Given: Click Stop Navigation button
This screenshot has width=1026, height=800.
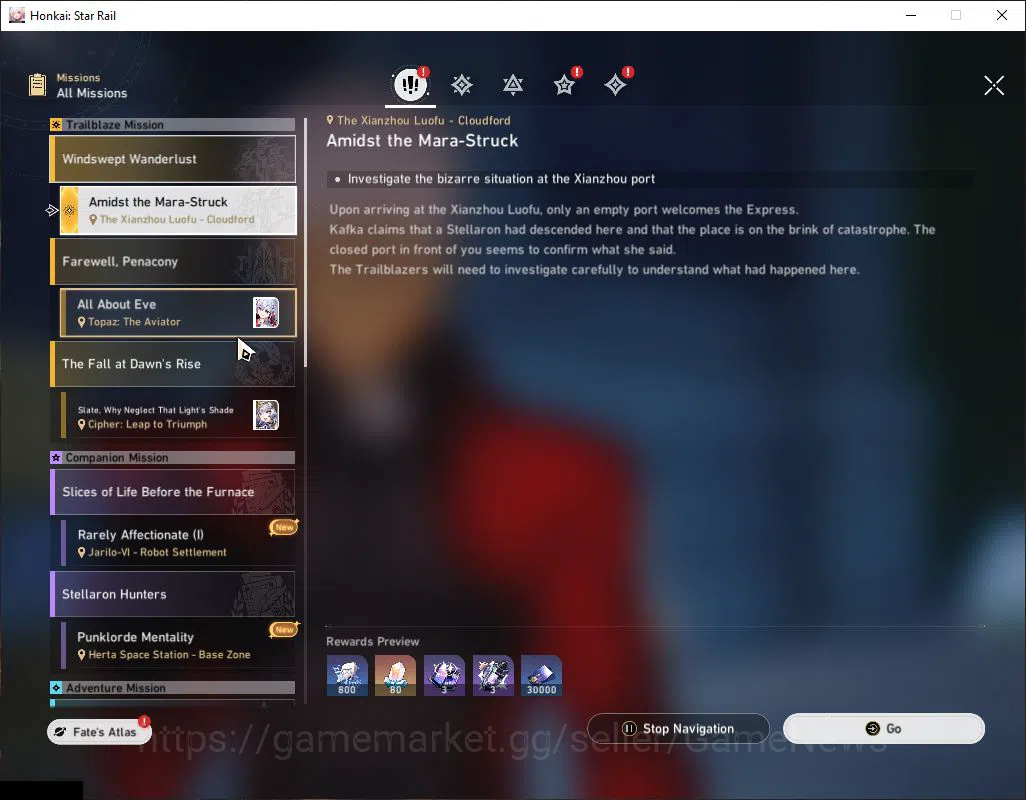Looking at the screenshot, I should 678,729.
